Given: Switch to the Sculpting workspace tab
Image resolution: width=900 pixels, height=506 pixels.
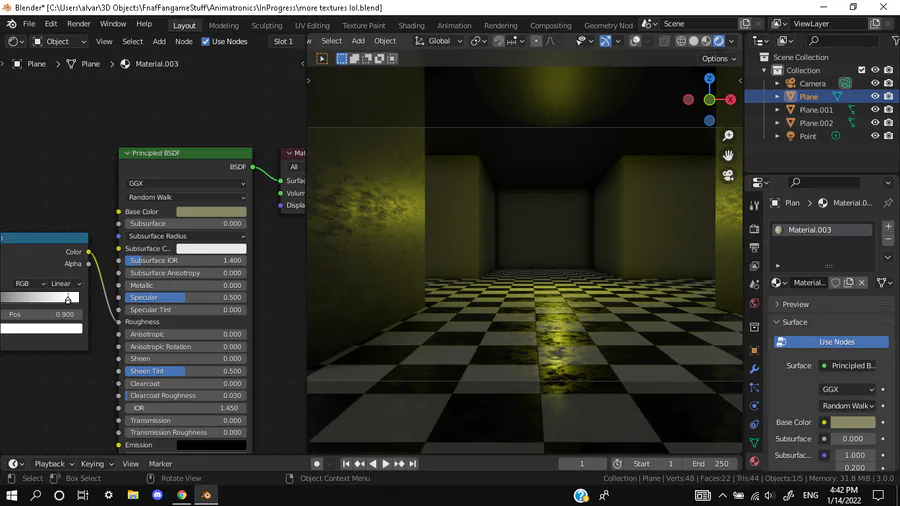Looking at the screenshot, I should [x=267, y=25].
